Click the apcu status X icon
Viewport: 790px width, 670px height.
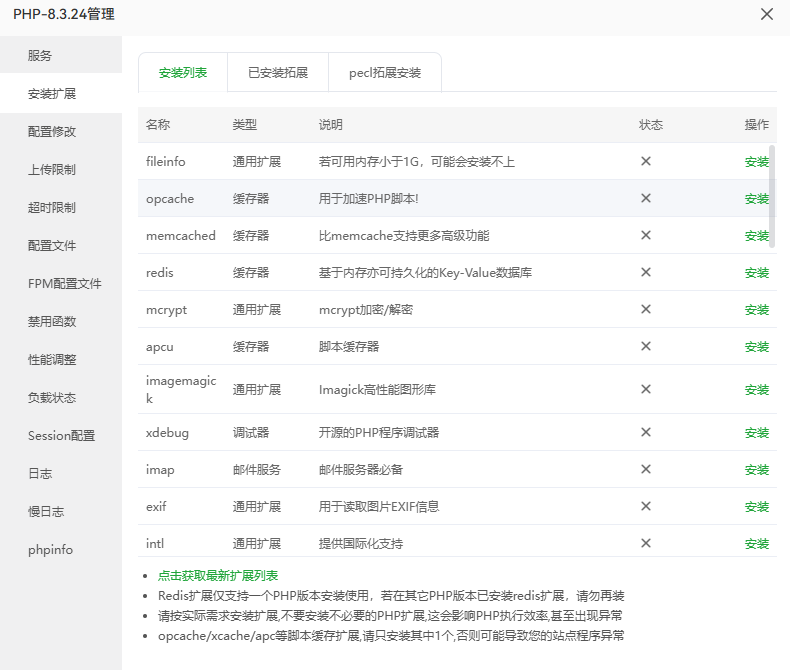[x=645, y=346]
